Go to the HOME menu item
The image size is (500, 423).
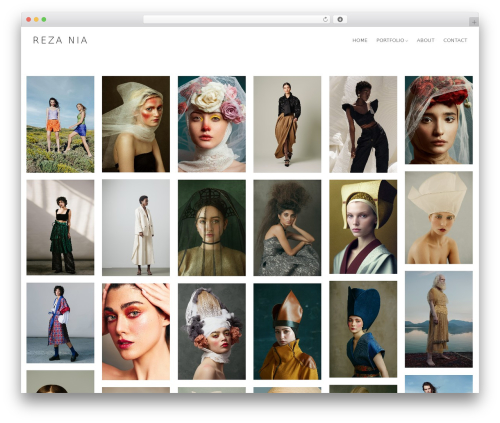coord(360,40)
